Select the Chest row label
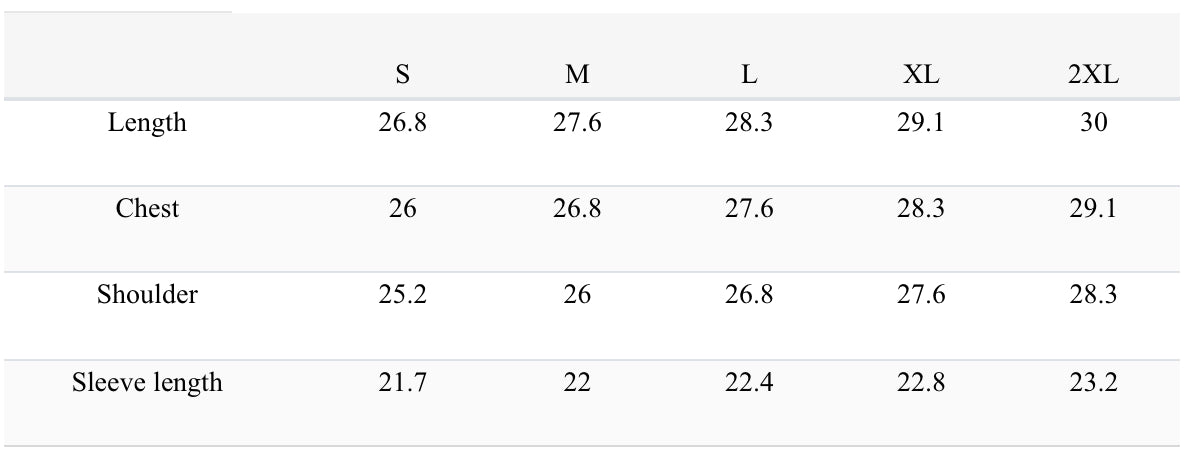Screen dimensions: 1193x464 click(x=147, y=209)
